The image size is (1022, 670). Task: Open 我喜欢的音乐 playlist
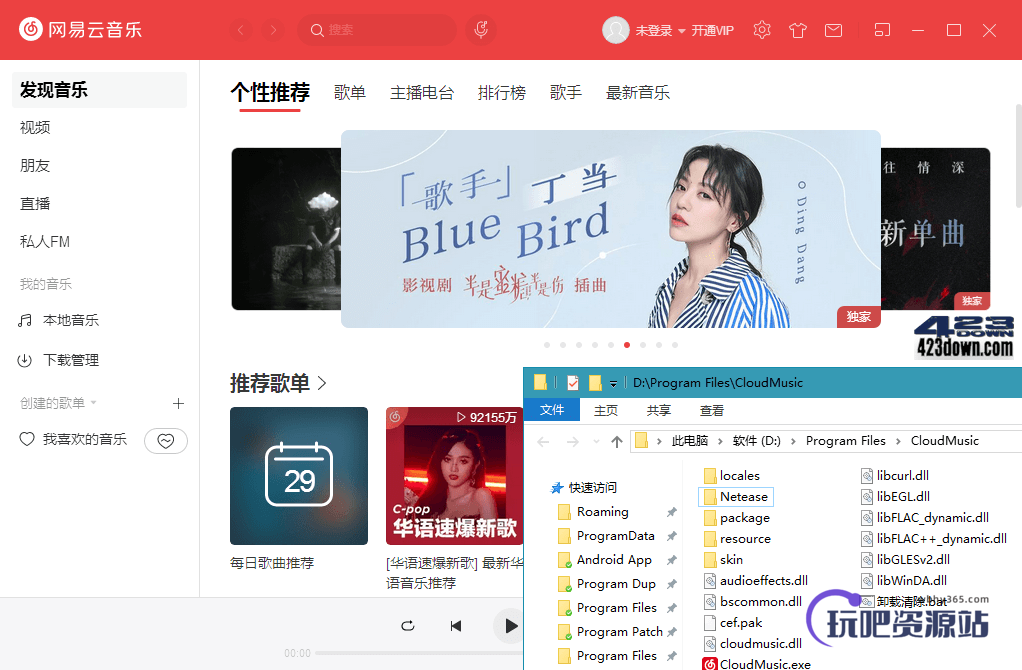73,439
